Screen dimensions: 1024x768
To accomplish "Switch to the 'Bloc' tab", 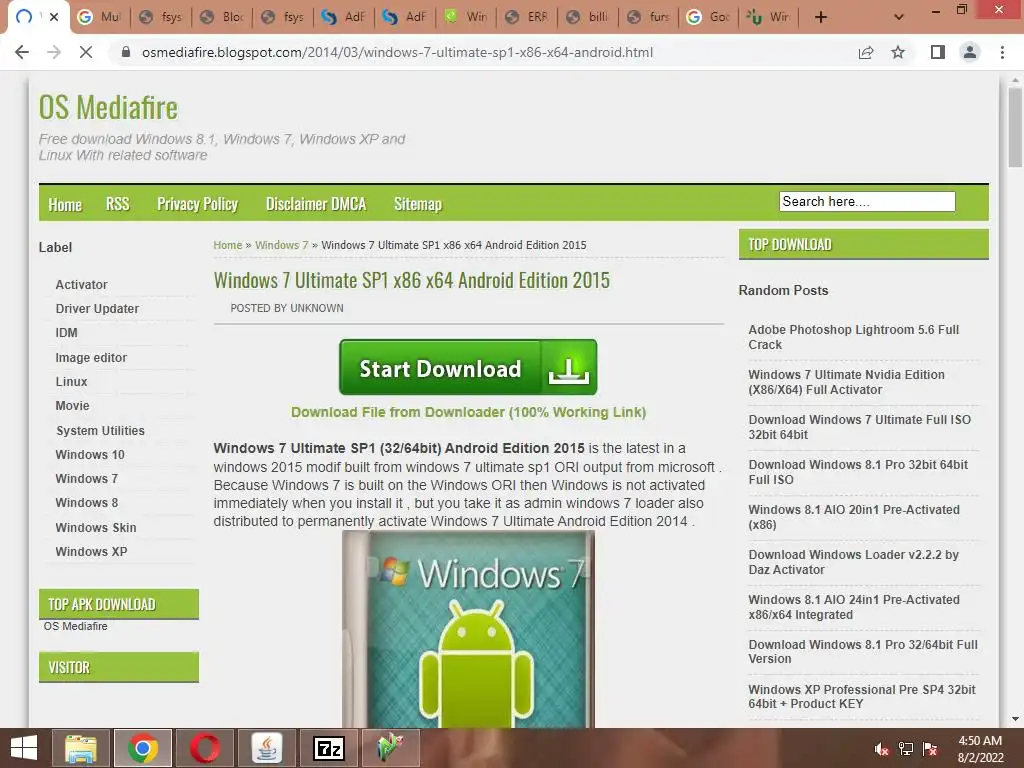I will pyautogui.click(x=222, y=17).
